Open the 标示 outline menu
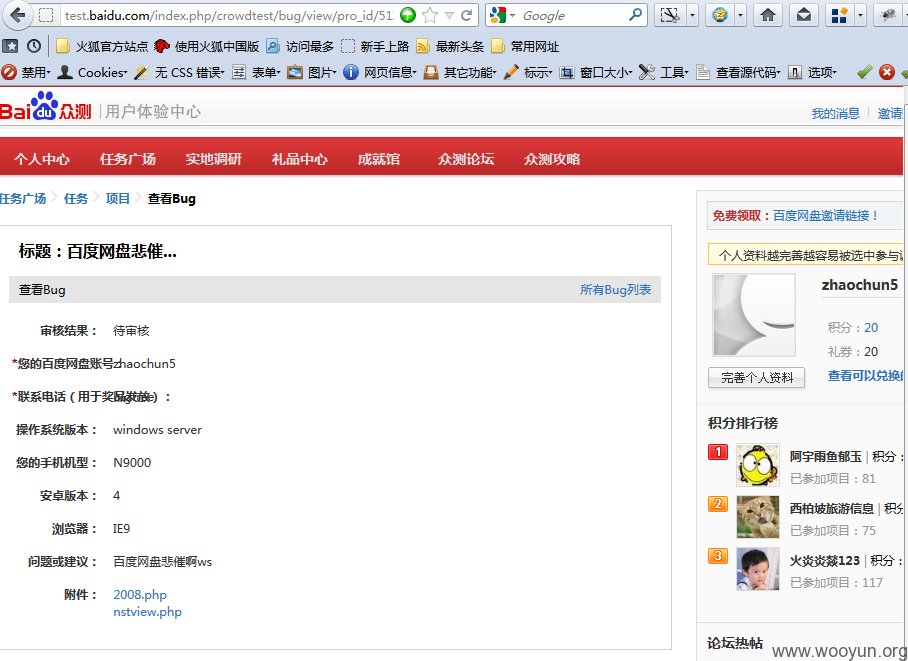The width and height of the screenshot is (908, 661). click(528, 72)
